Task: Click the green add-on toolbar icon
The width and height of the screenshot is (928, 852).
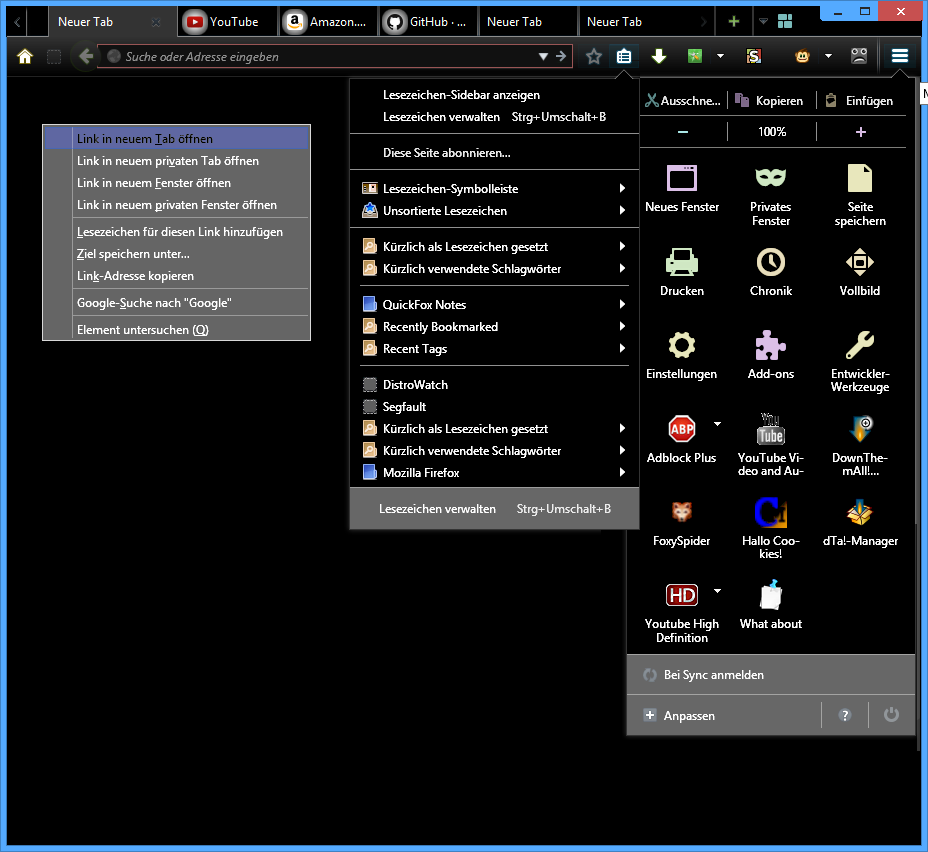Action: [x=695, y=56]
